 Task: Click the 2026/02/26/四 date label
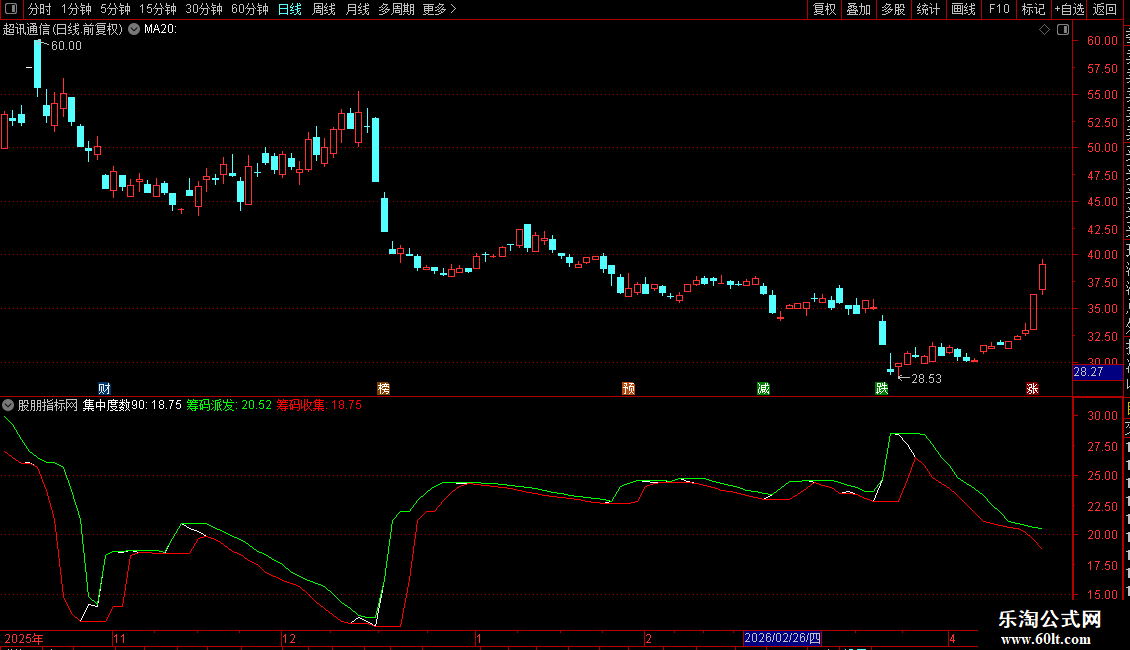tap(782, 638)
